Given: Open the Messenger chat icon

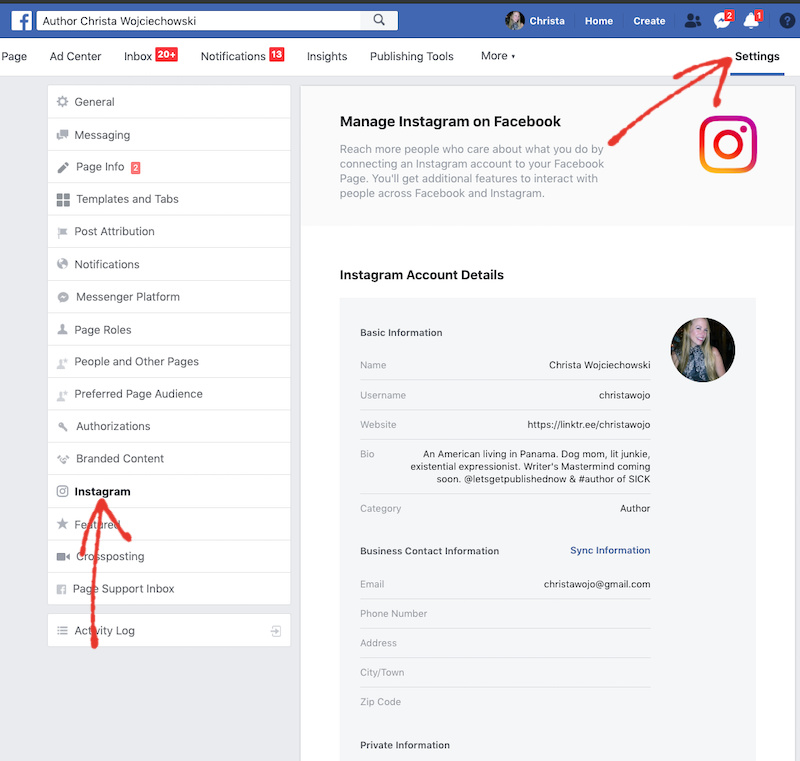Looking at the screenshot, I should 722,20.
